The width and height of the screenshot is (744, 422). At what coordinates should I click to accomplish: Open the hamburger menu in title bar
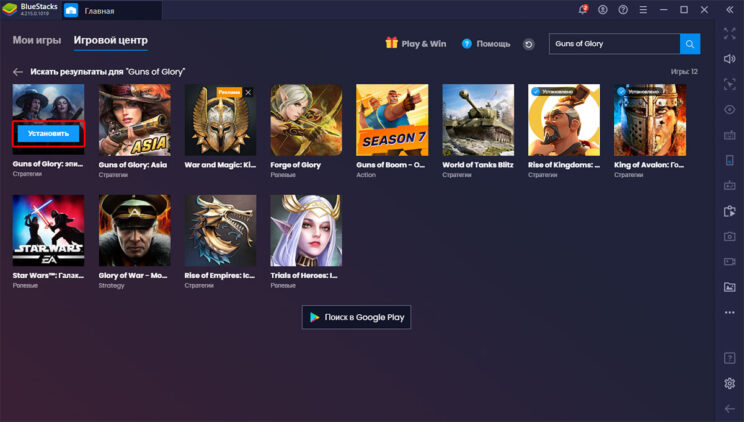[643, 10]
